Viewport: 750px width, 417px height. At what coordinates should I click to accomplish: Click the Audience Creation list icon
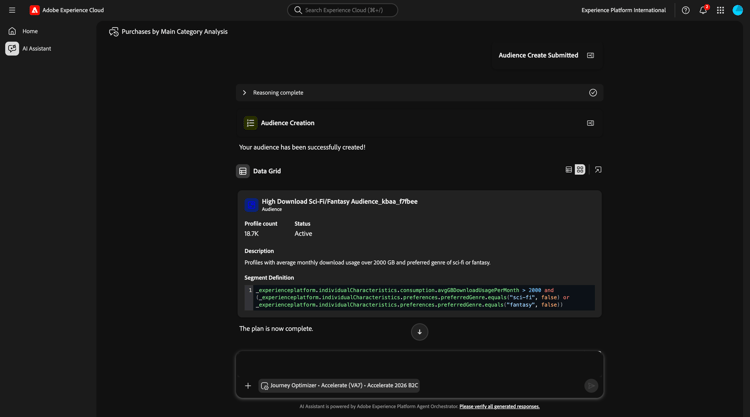pos(250,123)
